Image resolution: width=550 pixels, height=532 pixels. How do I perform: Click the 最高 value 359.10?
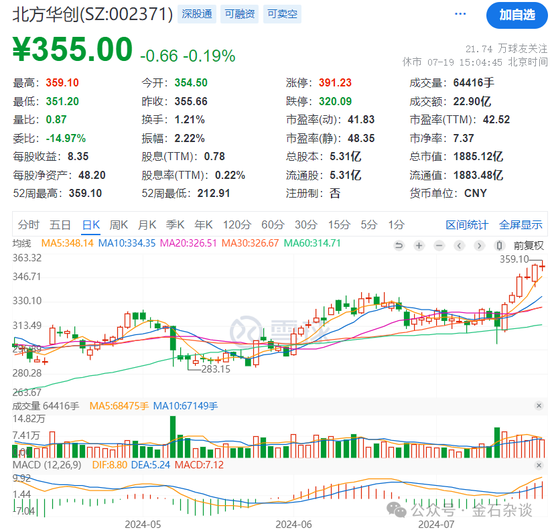[62, 83]
